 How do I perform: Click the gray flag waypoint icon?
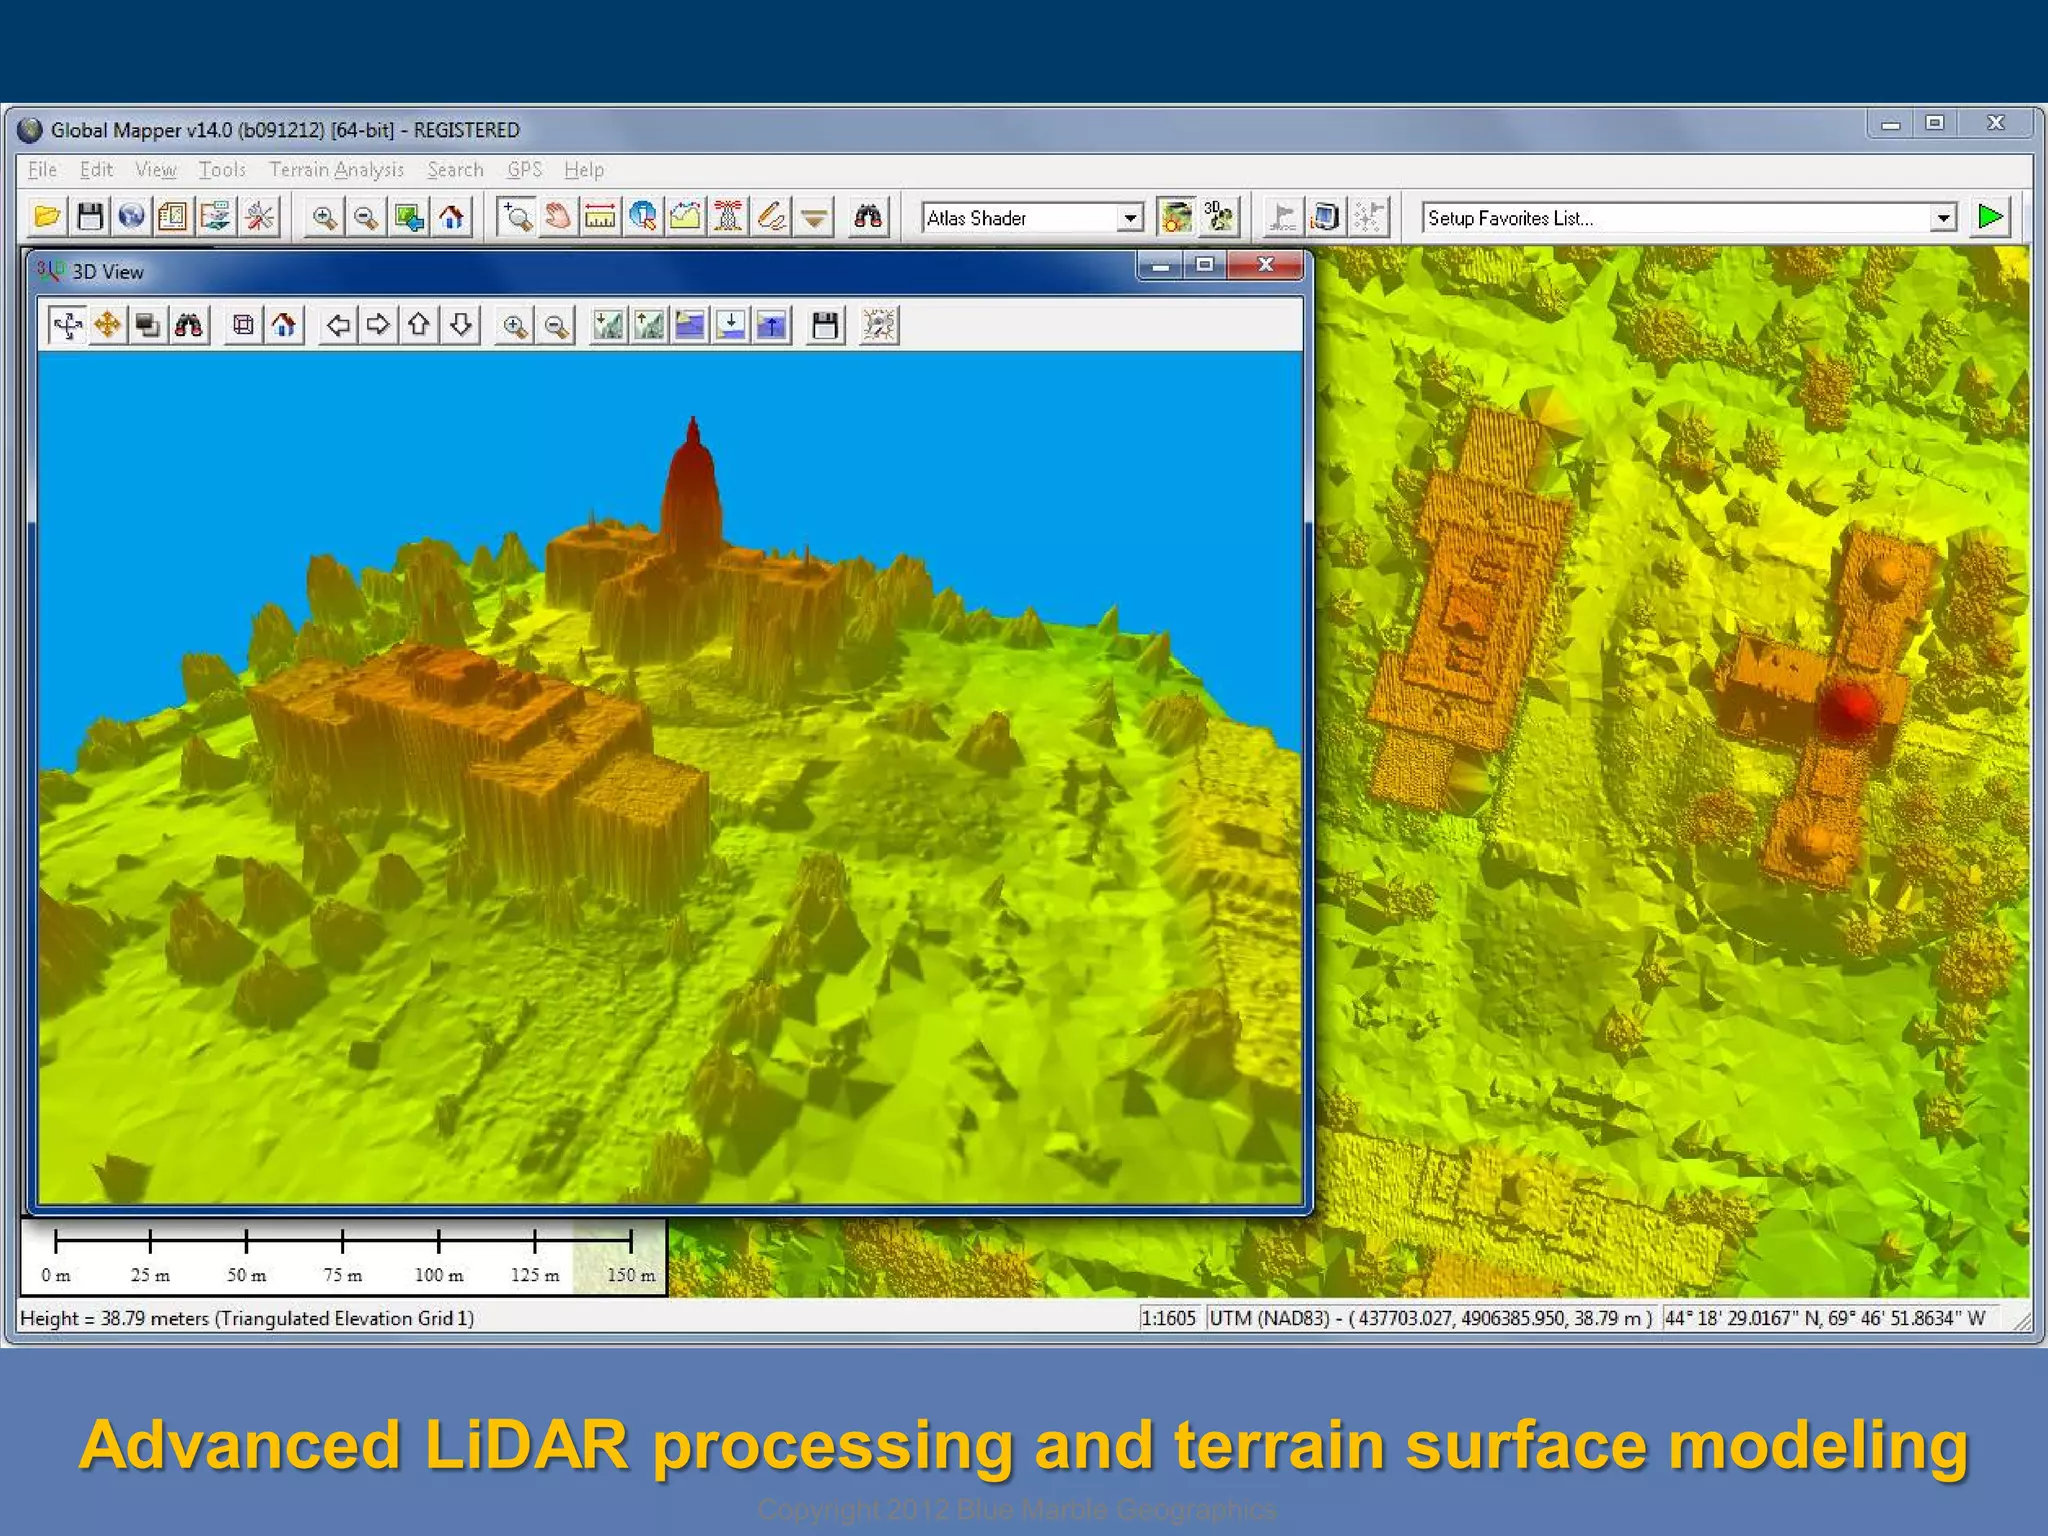coord(1283,217)
